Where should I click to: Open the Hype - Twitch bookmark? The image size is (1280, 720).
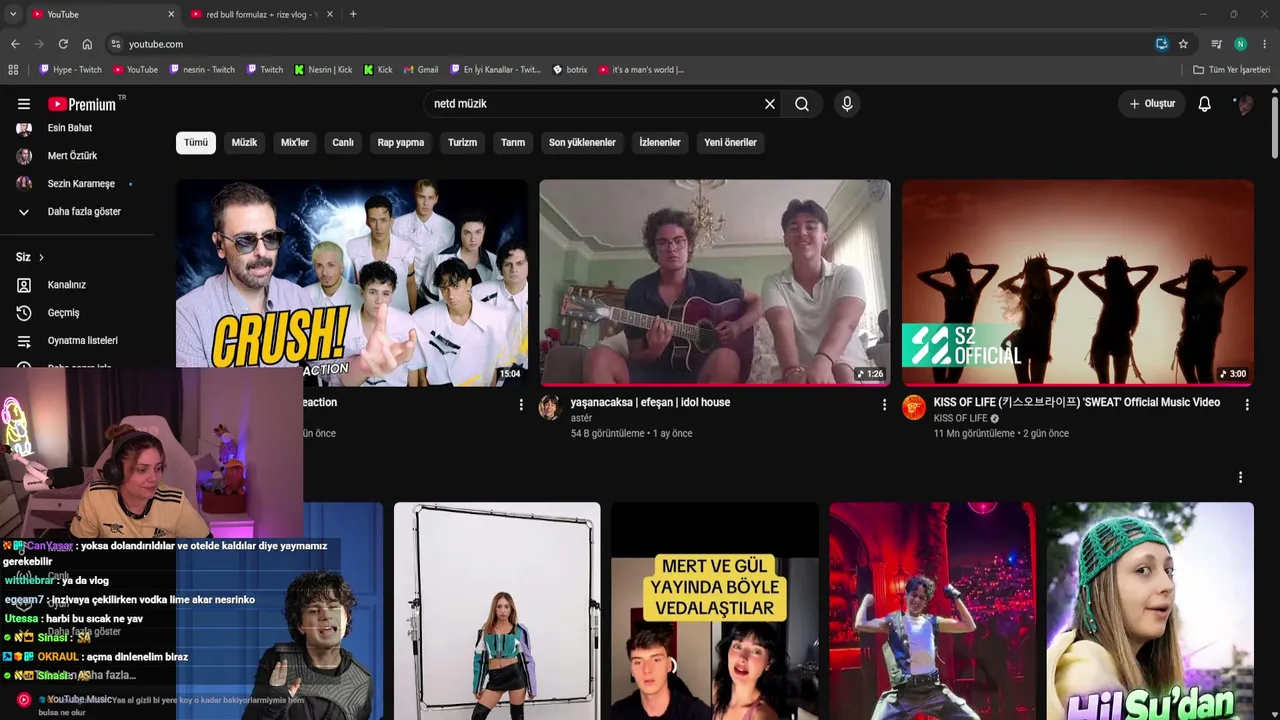click(70, 70)
